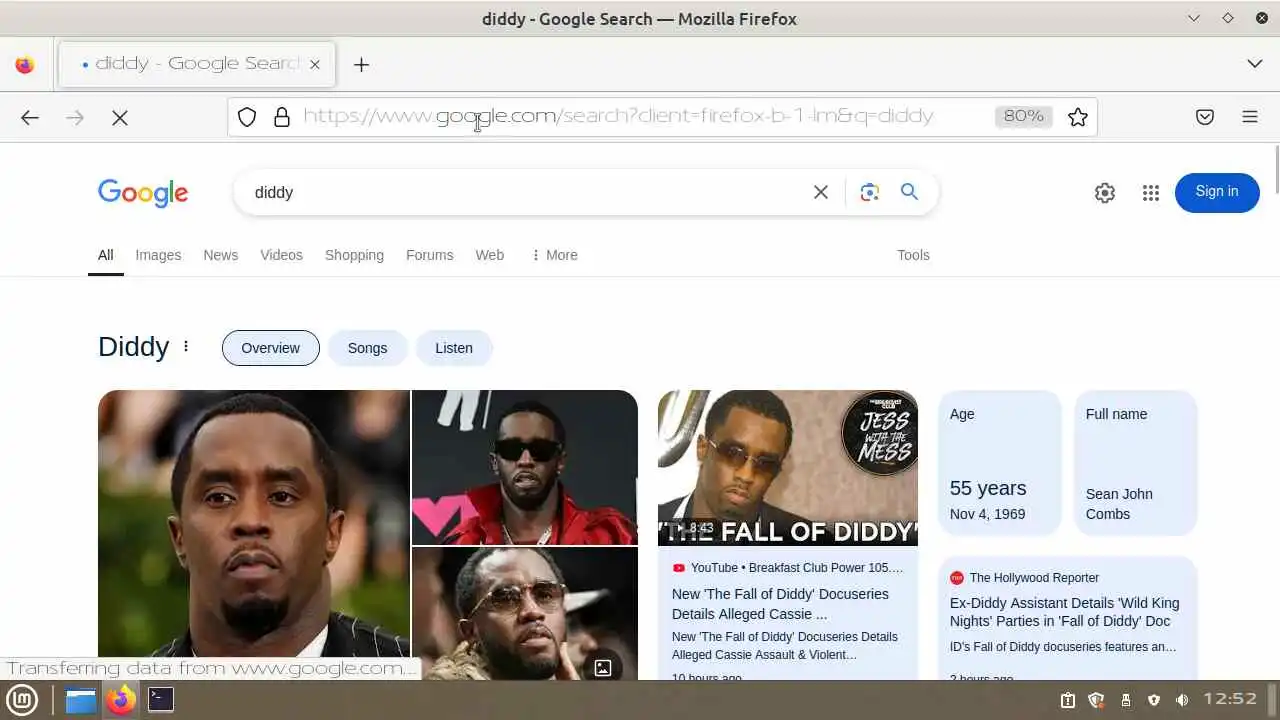Open more images icon

point(603,668)
